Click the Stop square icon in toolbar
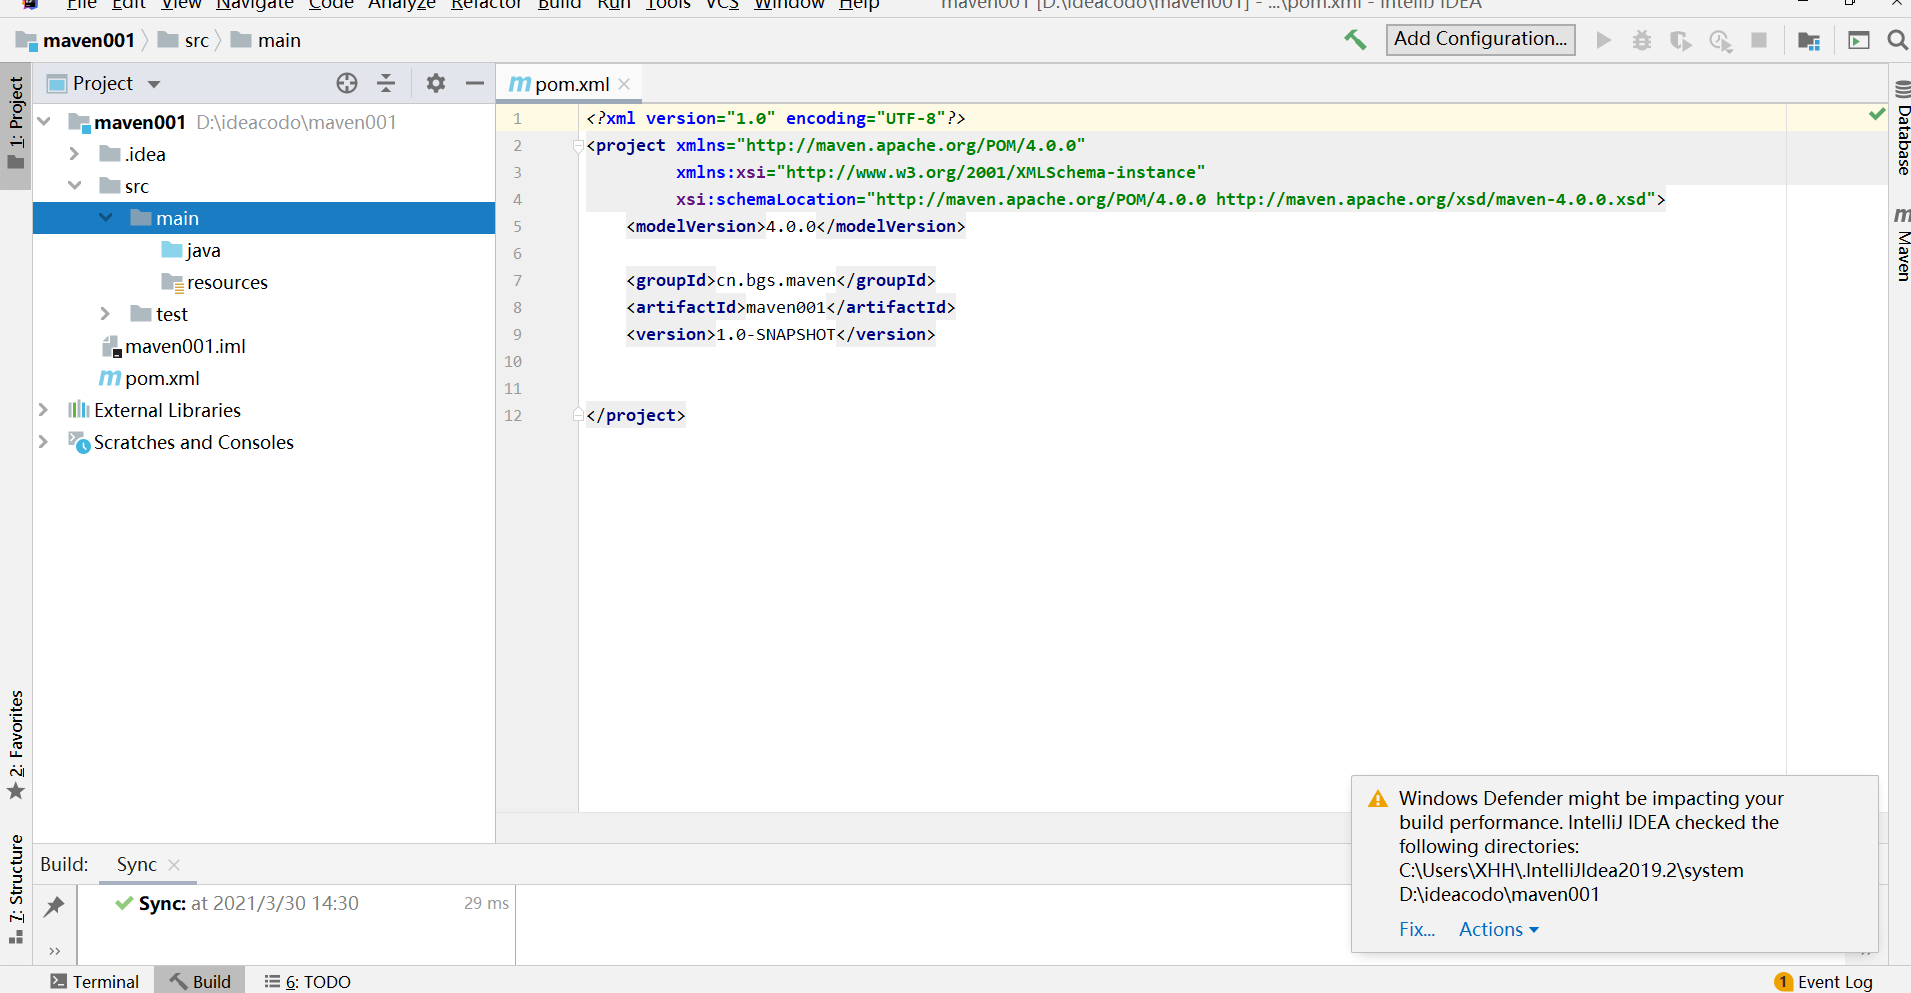 1759,40
